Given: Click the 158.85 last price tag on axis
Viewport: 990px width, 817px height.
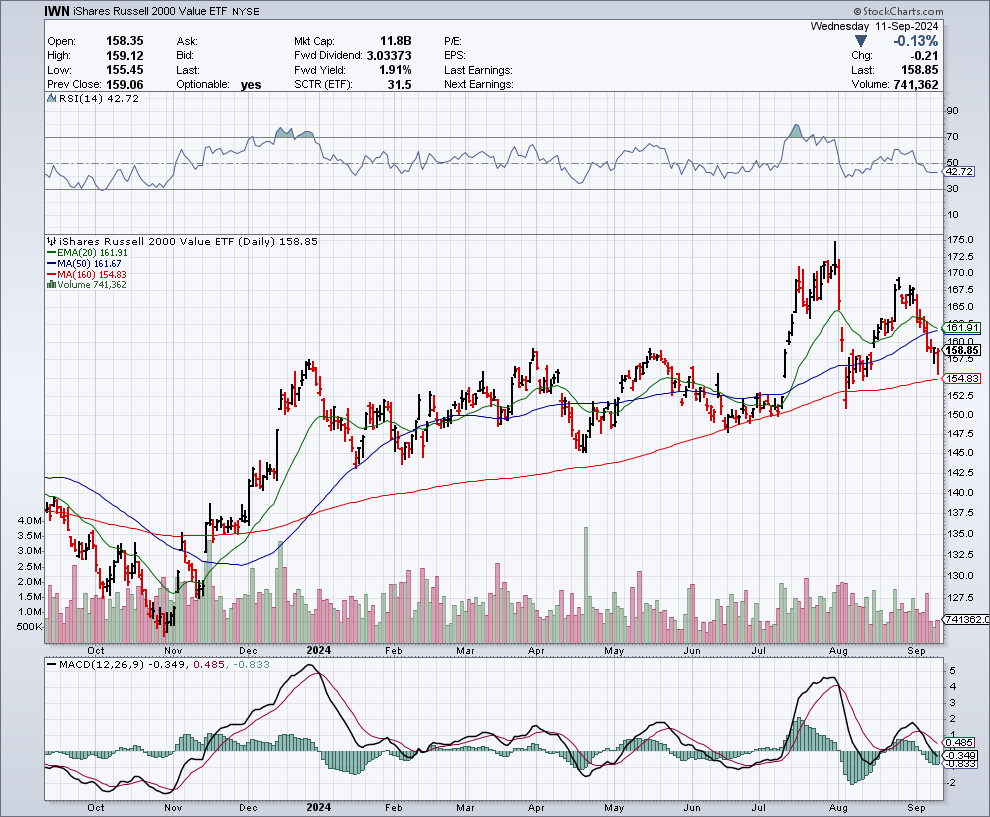Looking at the screenshot, I should pyautogui.click(x=962, y=351).
